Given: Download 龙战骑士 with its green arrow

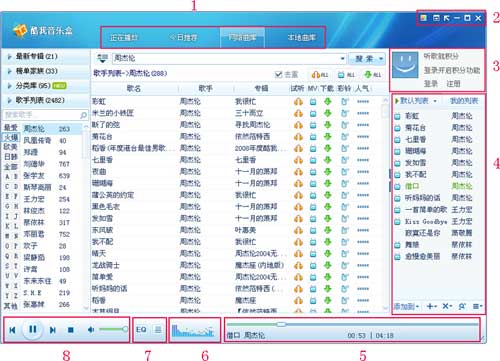Looking at the screenshot, I should pyautogui.click(x=328, y=265).
